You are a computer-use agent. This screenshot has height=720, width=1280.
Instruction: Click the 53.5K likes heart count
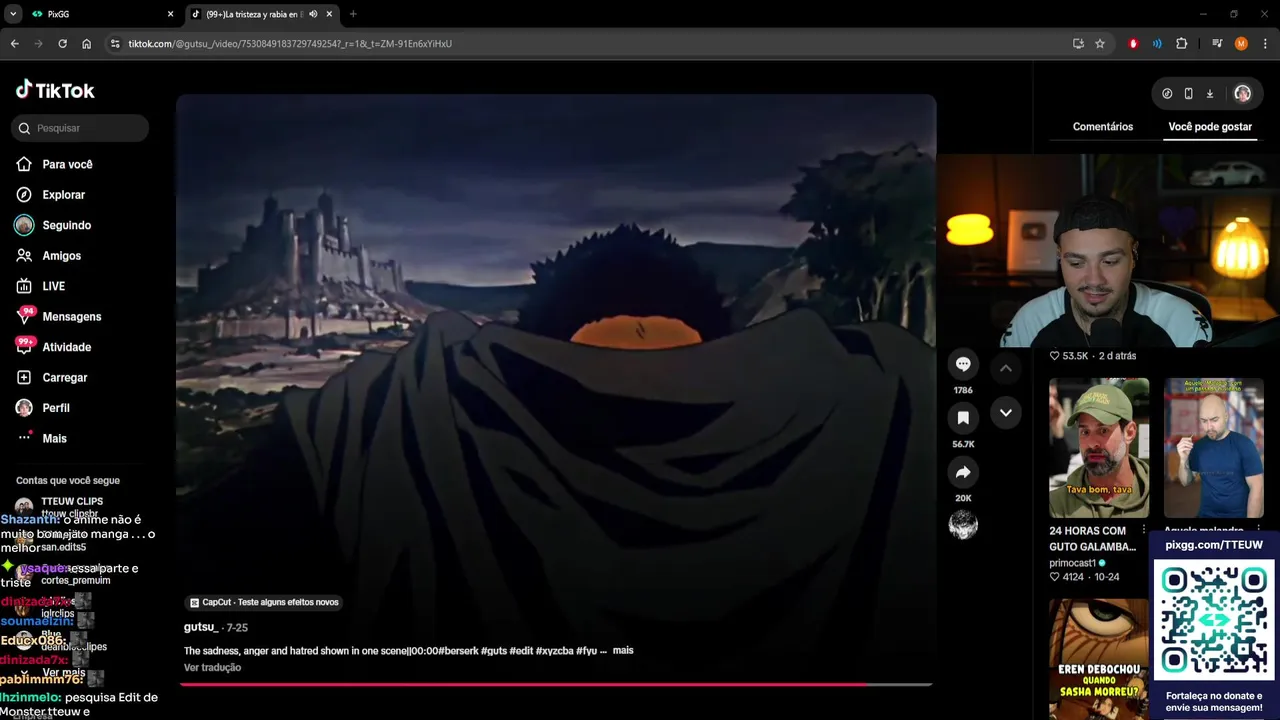(x=1068, y=356)
